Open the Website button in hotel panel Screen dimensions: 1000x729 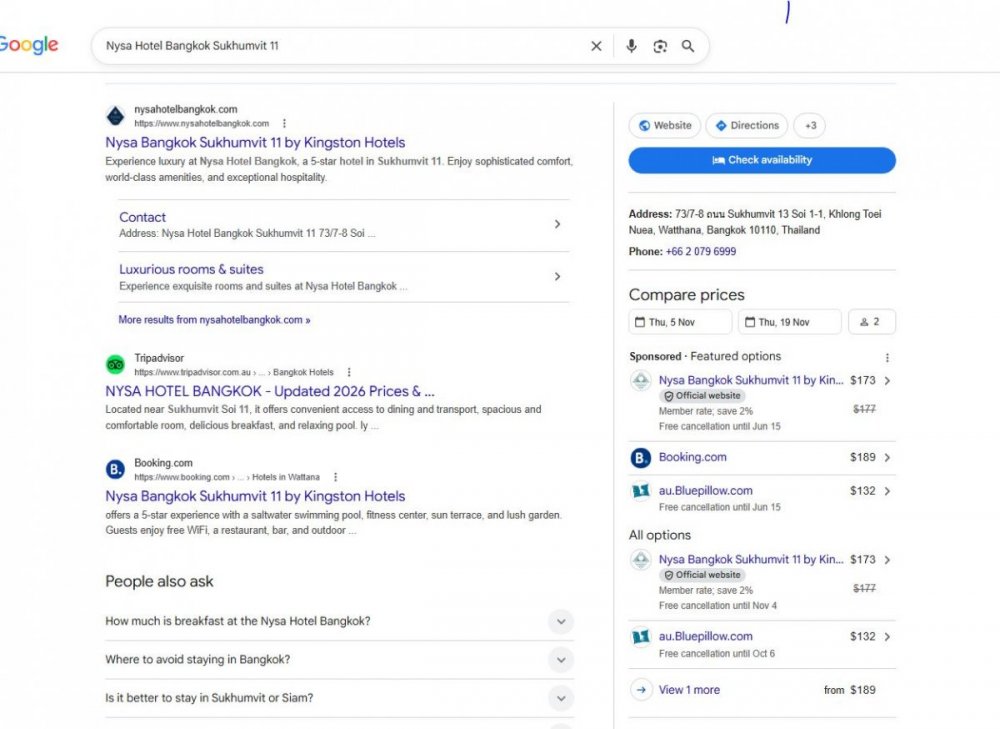(665, 126)
